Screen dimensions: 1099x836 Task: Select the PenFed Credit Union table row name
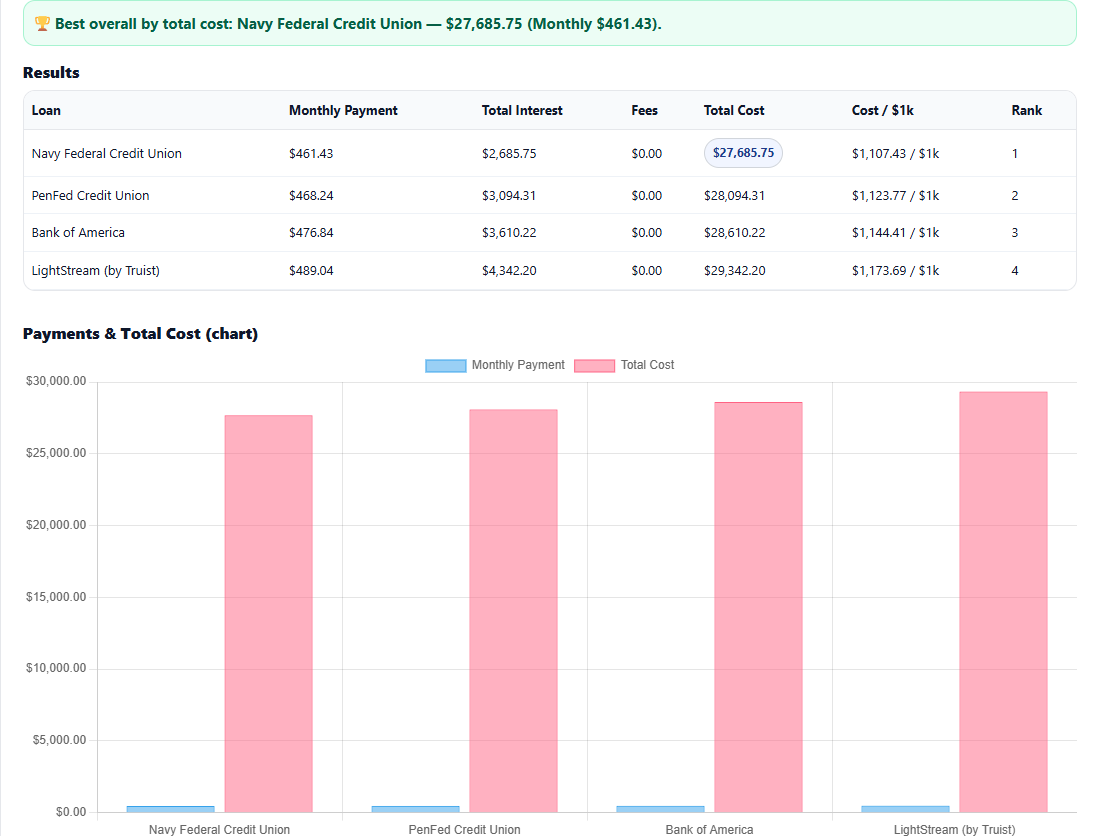[x=90, y=196]
